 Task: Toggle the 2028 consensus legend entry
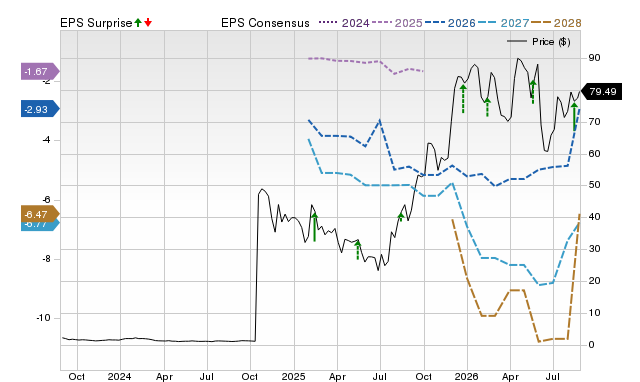(556, 23)
